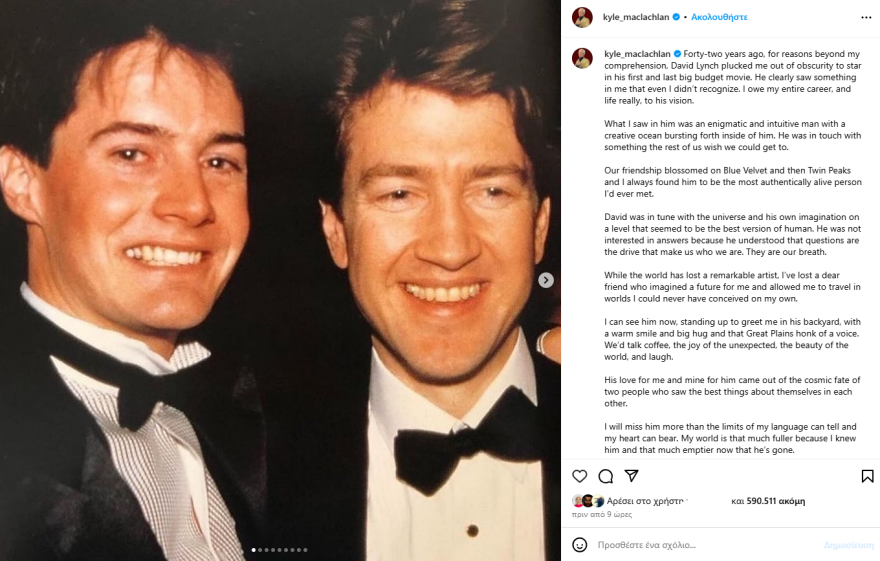Save the post with the bookmark icon
880x561 pixels.
click(x=867, y=476)
